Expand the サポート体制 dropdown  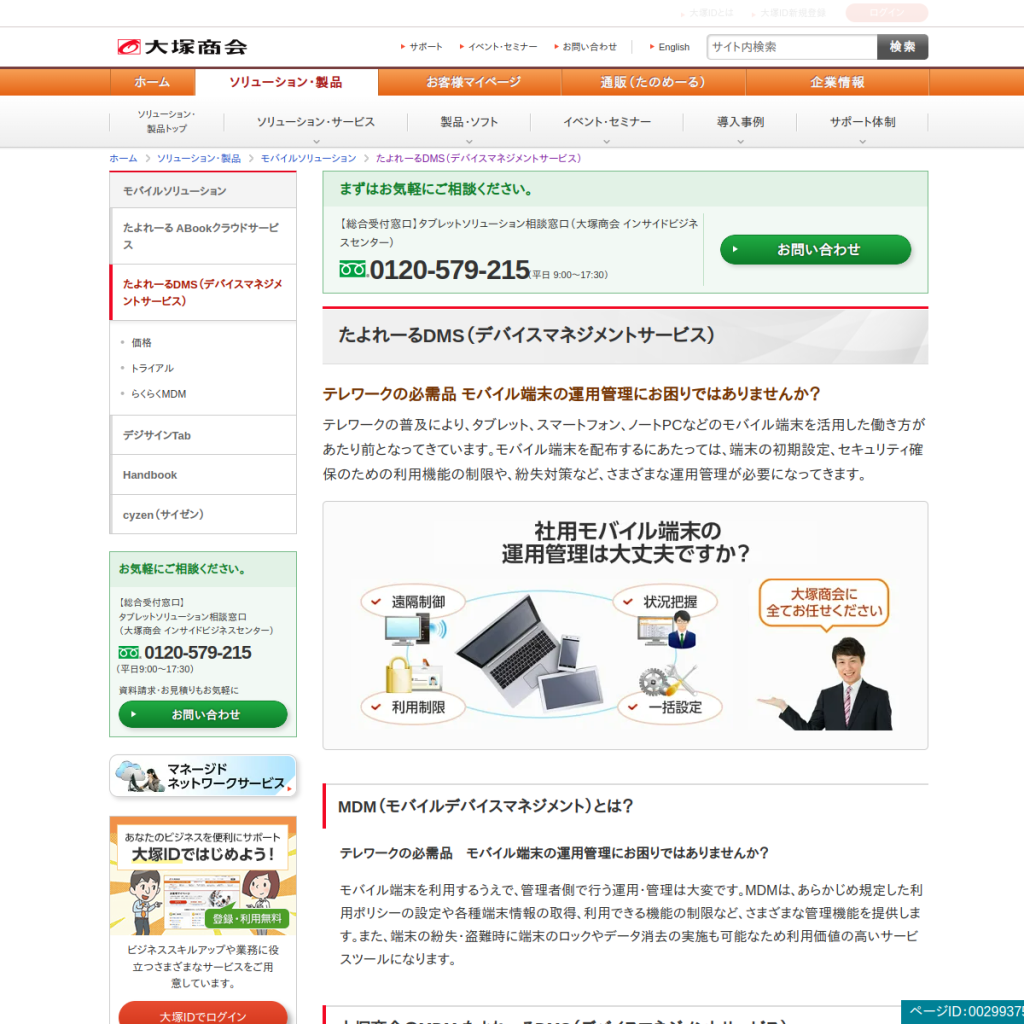point(862,123)
